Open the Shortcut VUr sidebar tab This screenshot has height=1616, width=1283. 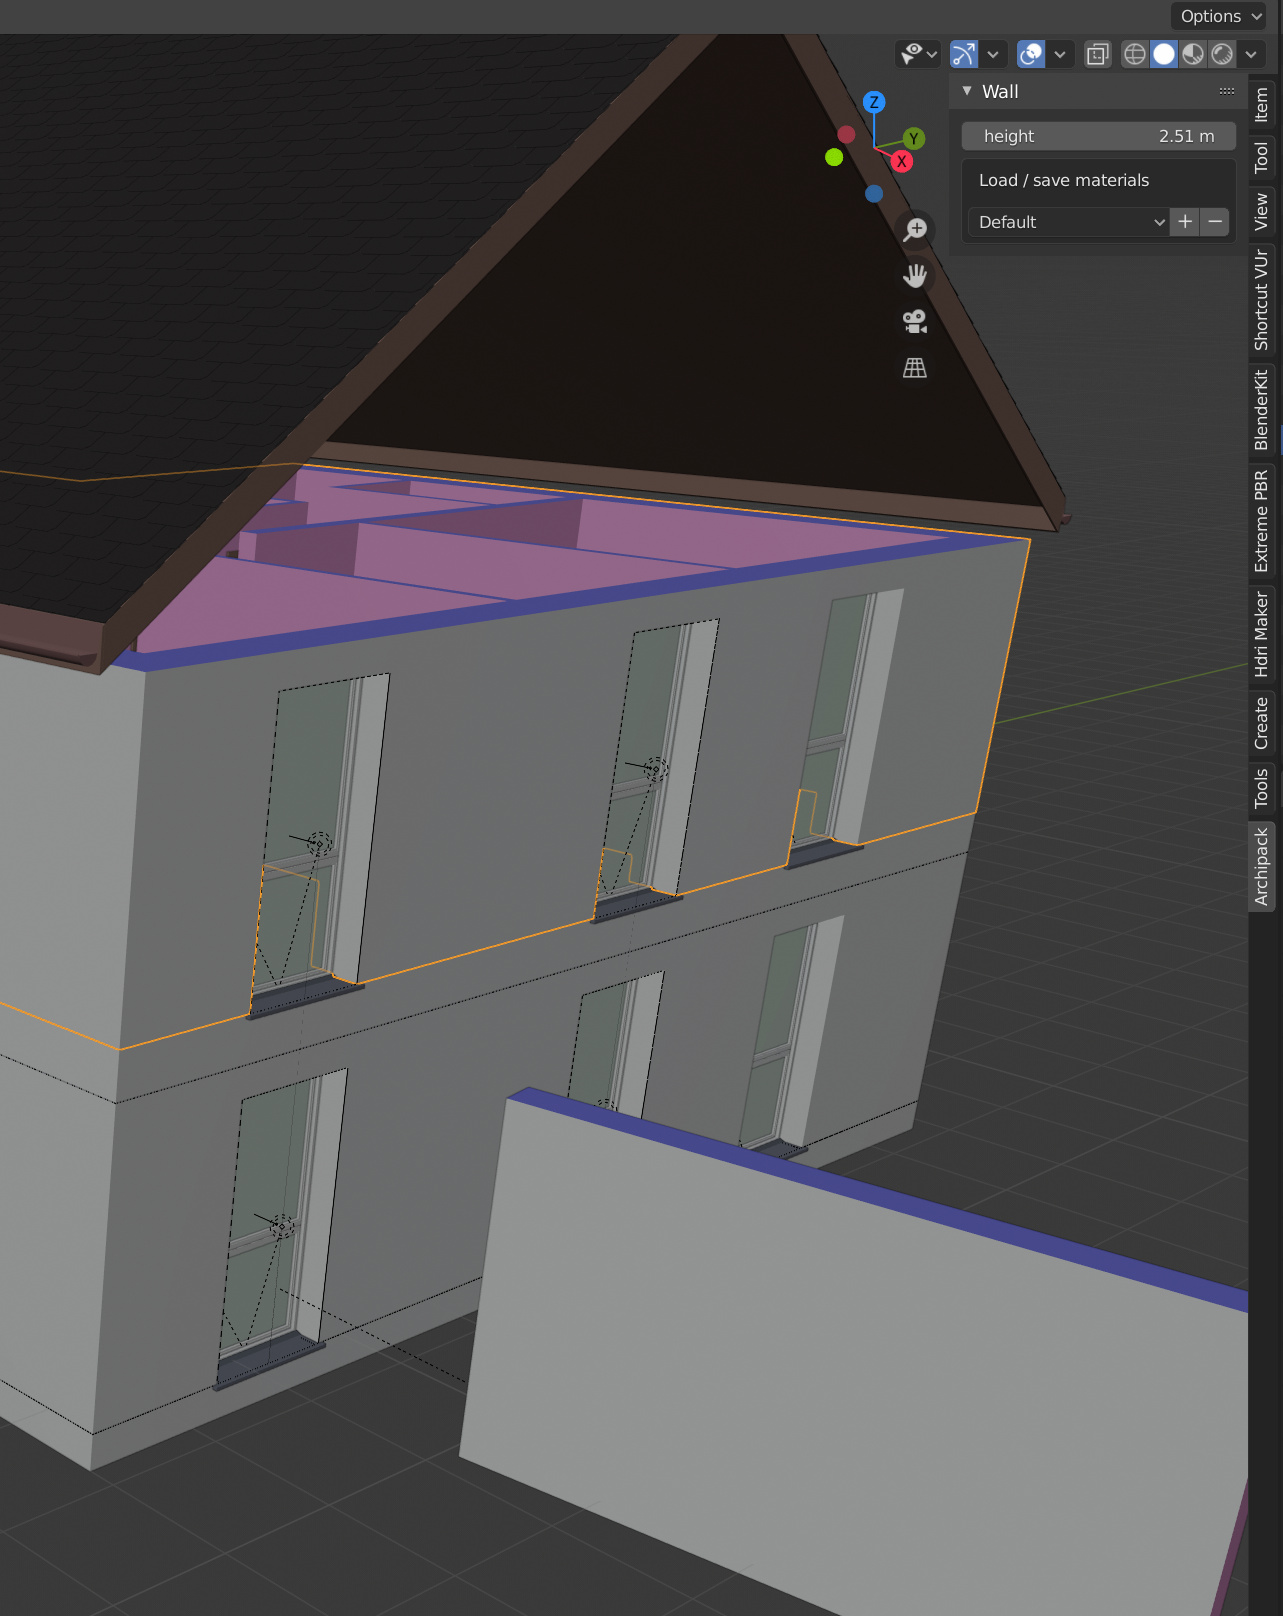click(x=1262, y=301)
